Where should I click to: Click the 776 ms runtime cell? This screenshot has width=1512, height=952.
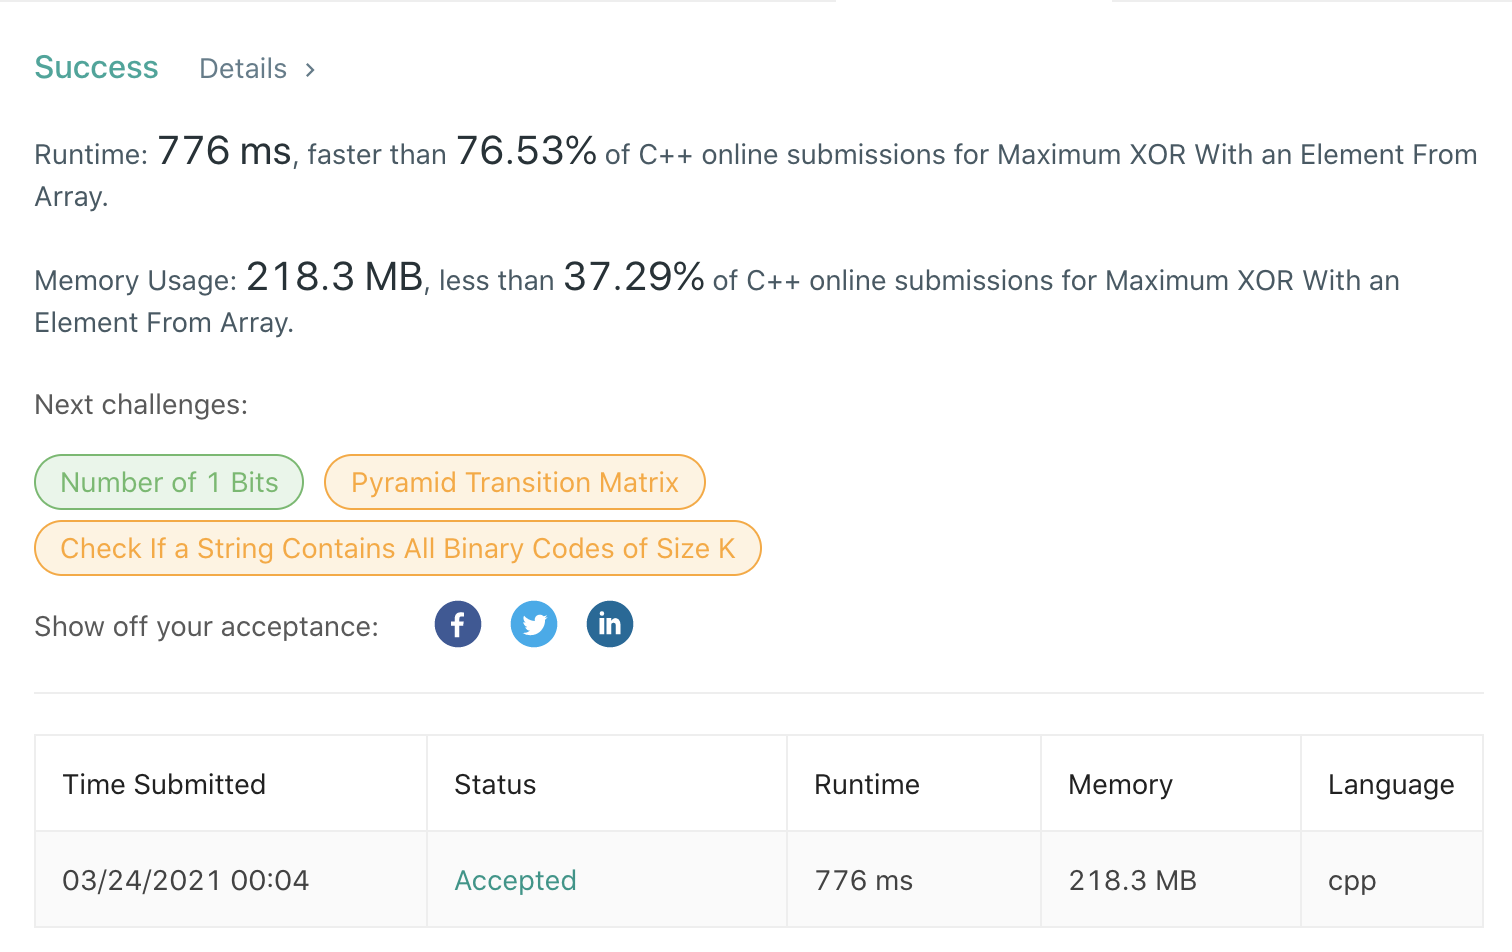click(x=864, y=880)
